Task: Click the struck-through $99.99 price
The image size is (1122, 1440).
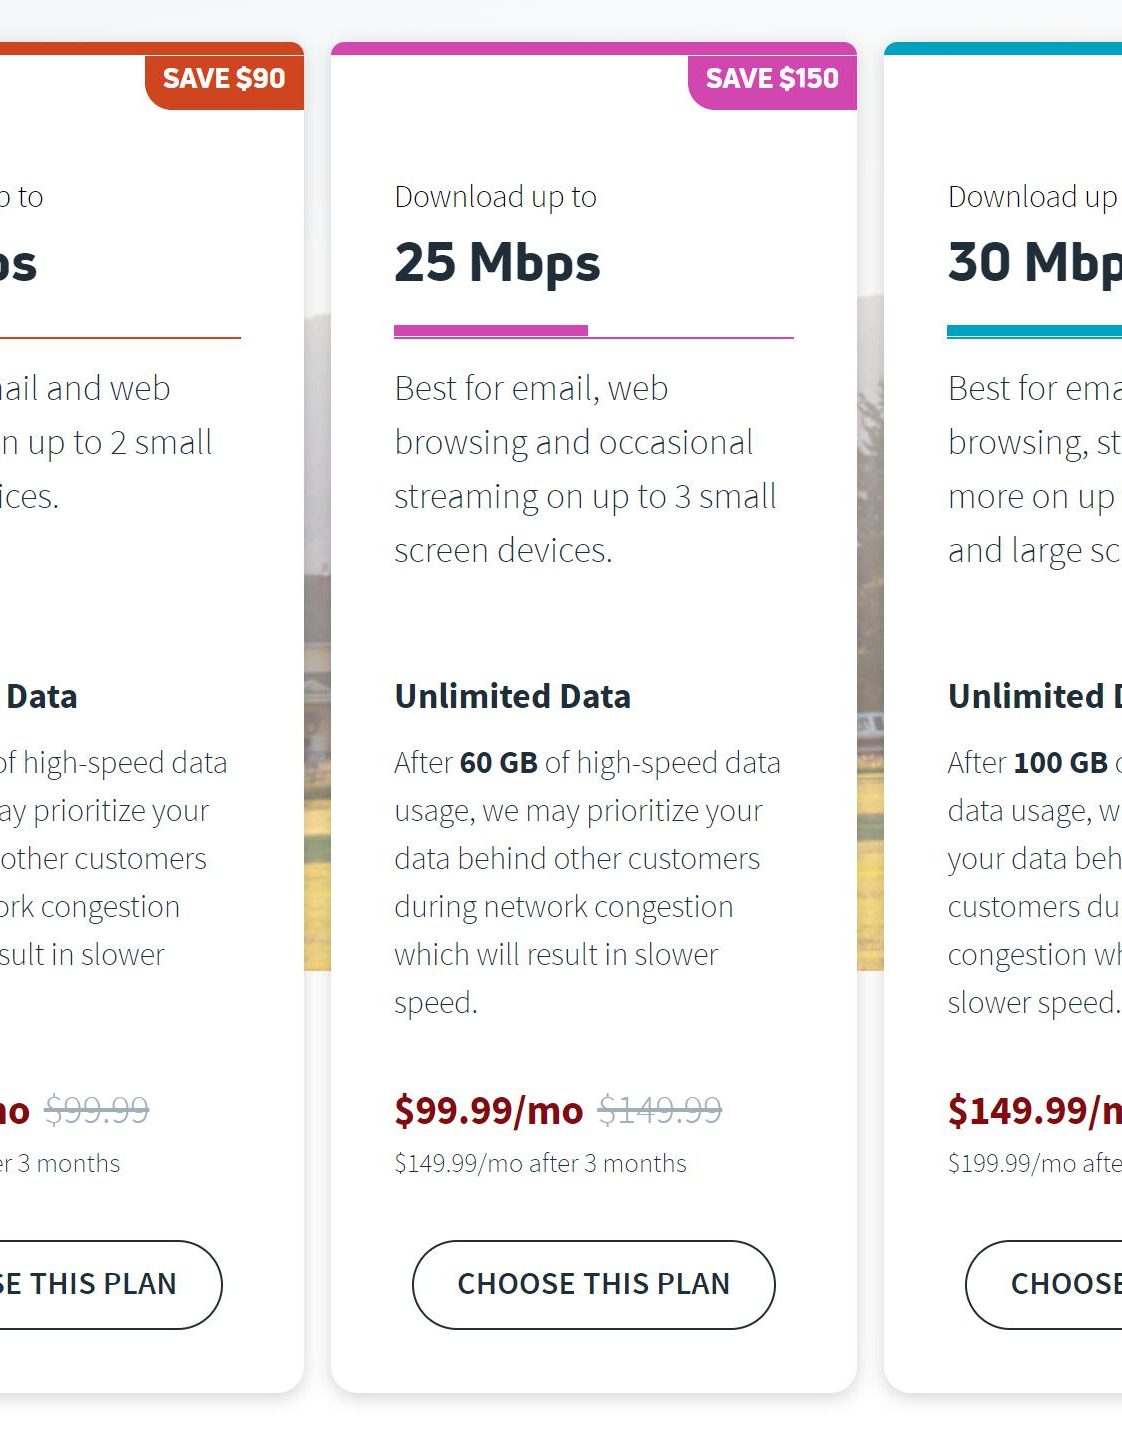Action: (97, 1110)
